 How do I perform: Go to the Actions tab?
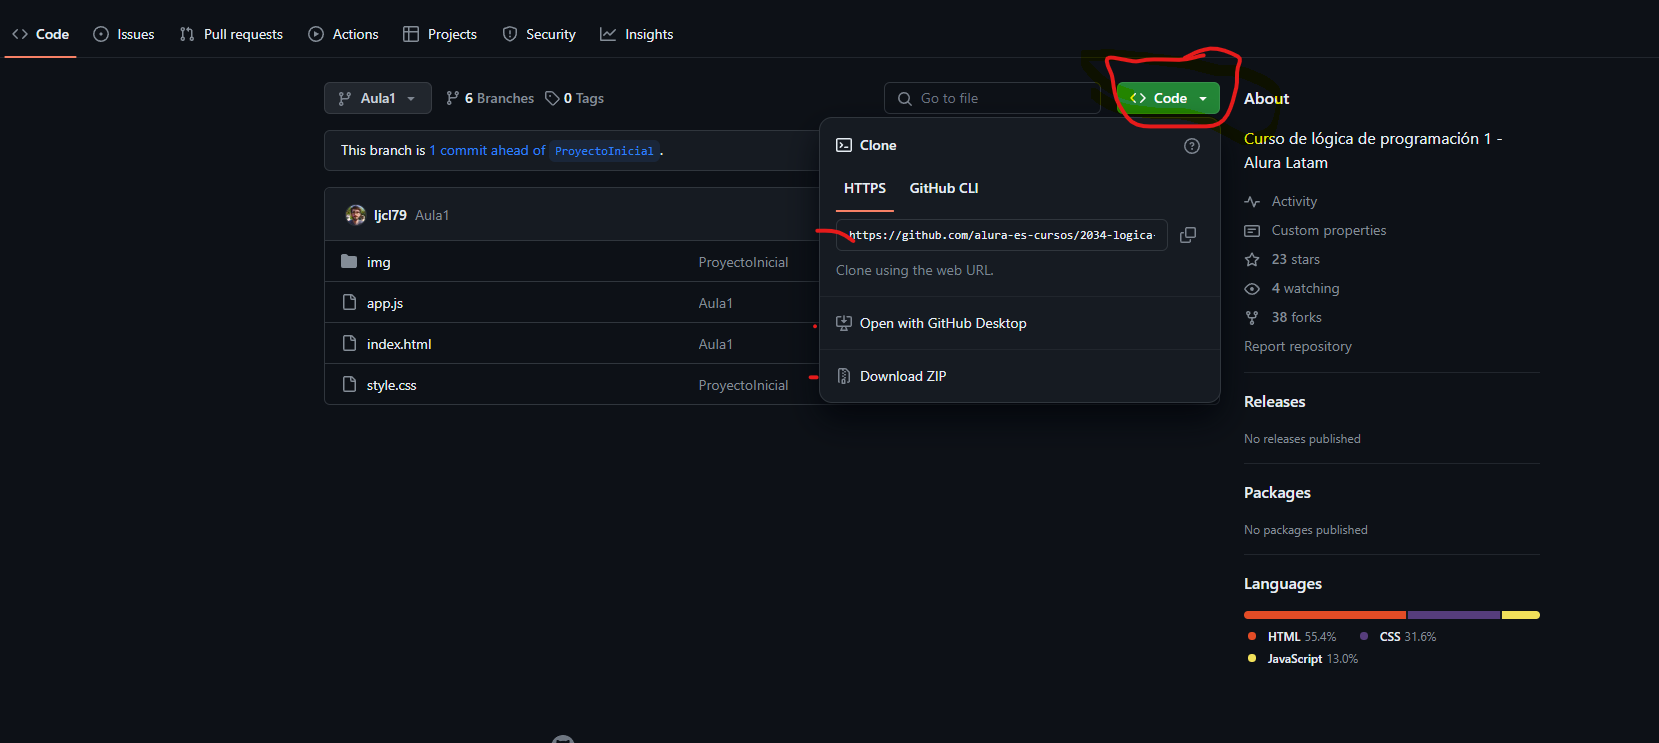point(343,34)
